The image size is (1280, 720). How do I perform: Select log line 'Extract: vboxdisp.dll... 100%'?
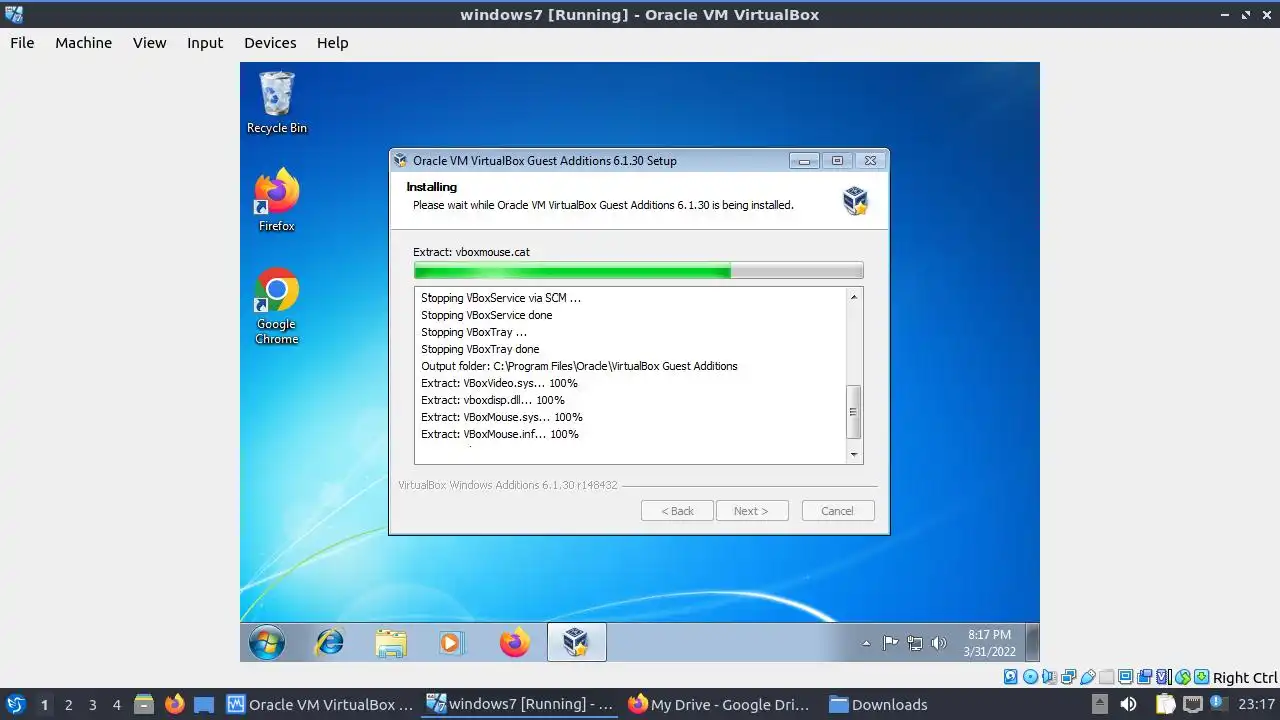click(493, 400)
